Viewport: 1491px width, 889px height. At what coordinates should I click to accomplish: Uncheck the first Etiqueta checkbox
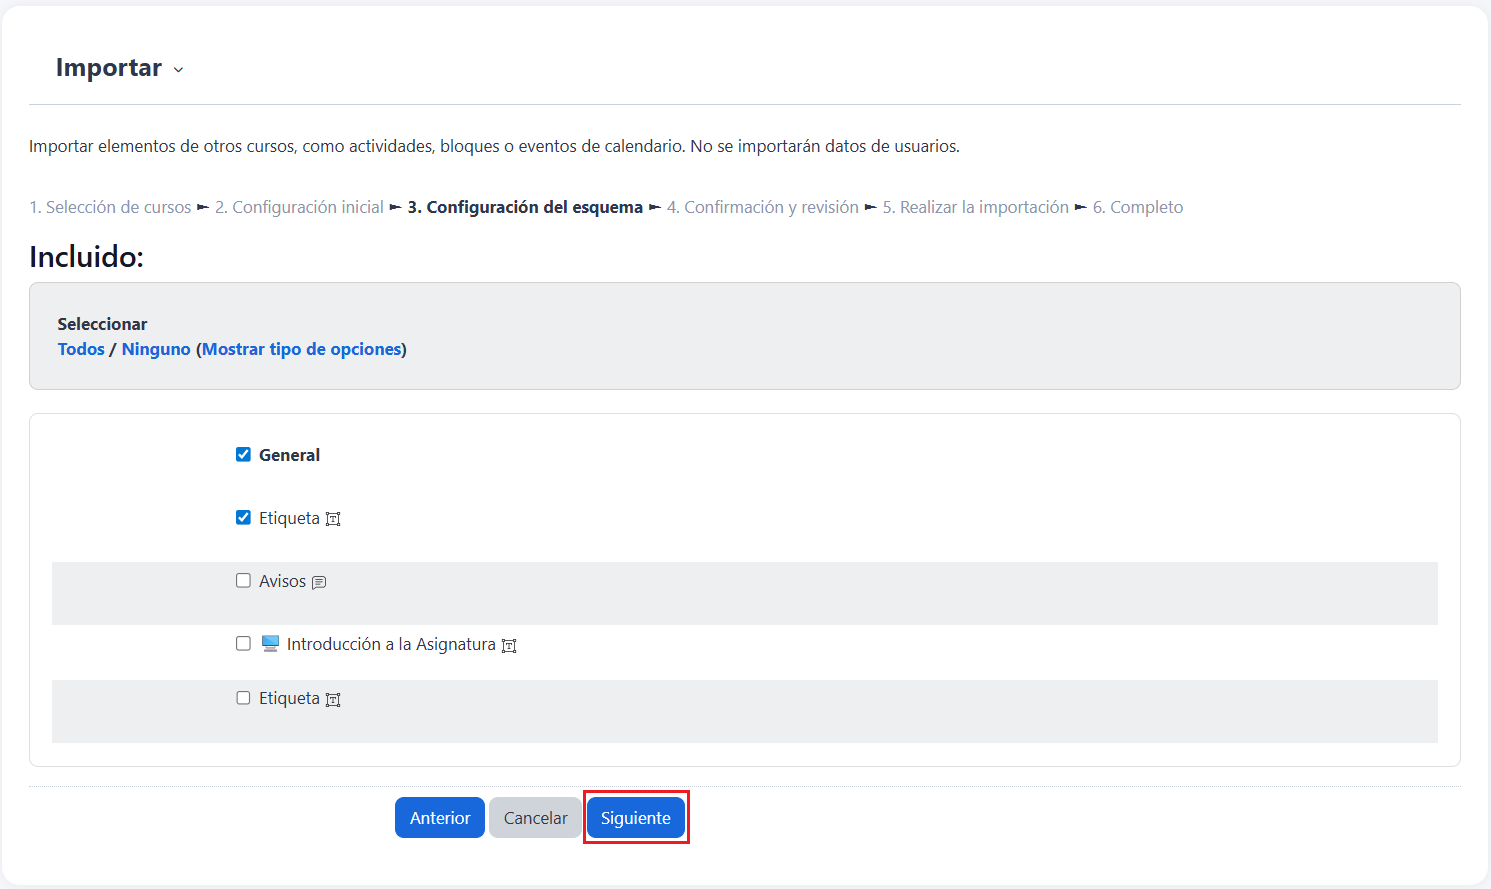pos(243,517)
